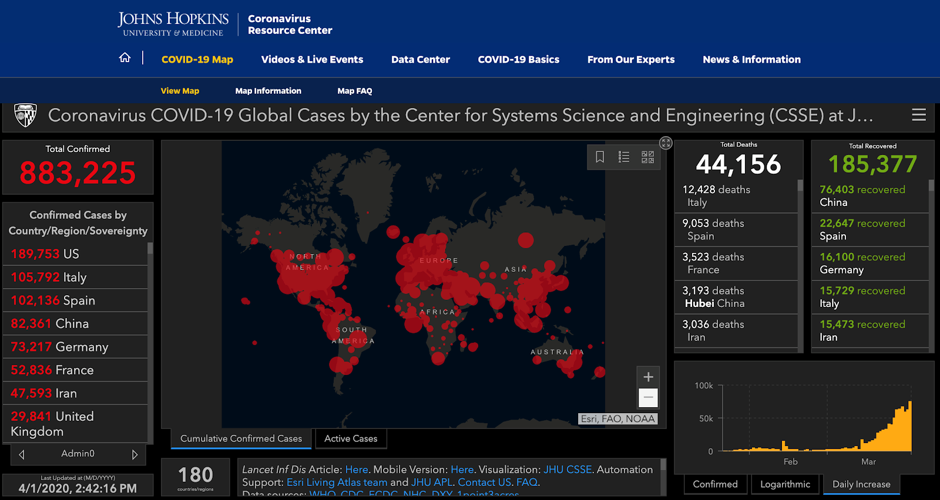The height and width of the screenshot is (500, 940).
Task: Click Spain 9,053 deaths entry
Action: [x=736, y=230]
